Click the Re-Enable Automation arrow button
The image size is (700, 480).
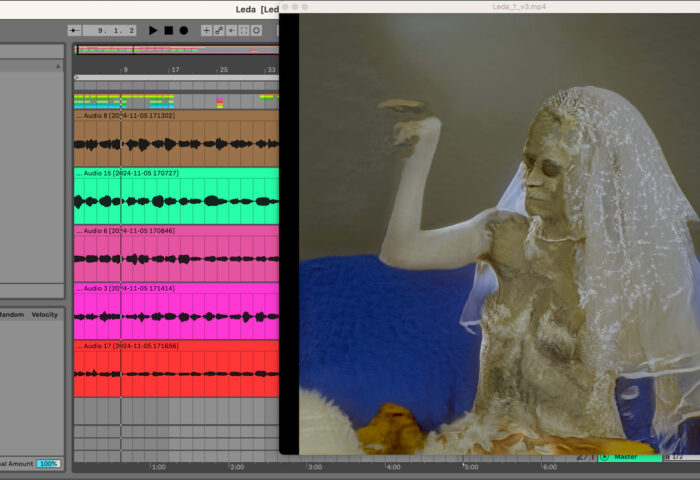coord(231,30)
